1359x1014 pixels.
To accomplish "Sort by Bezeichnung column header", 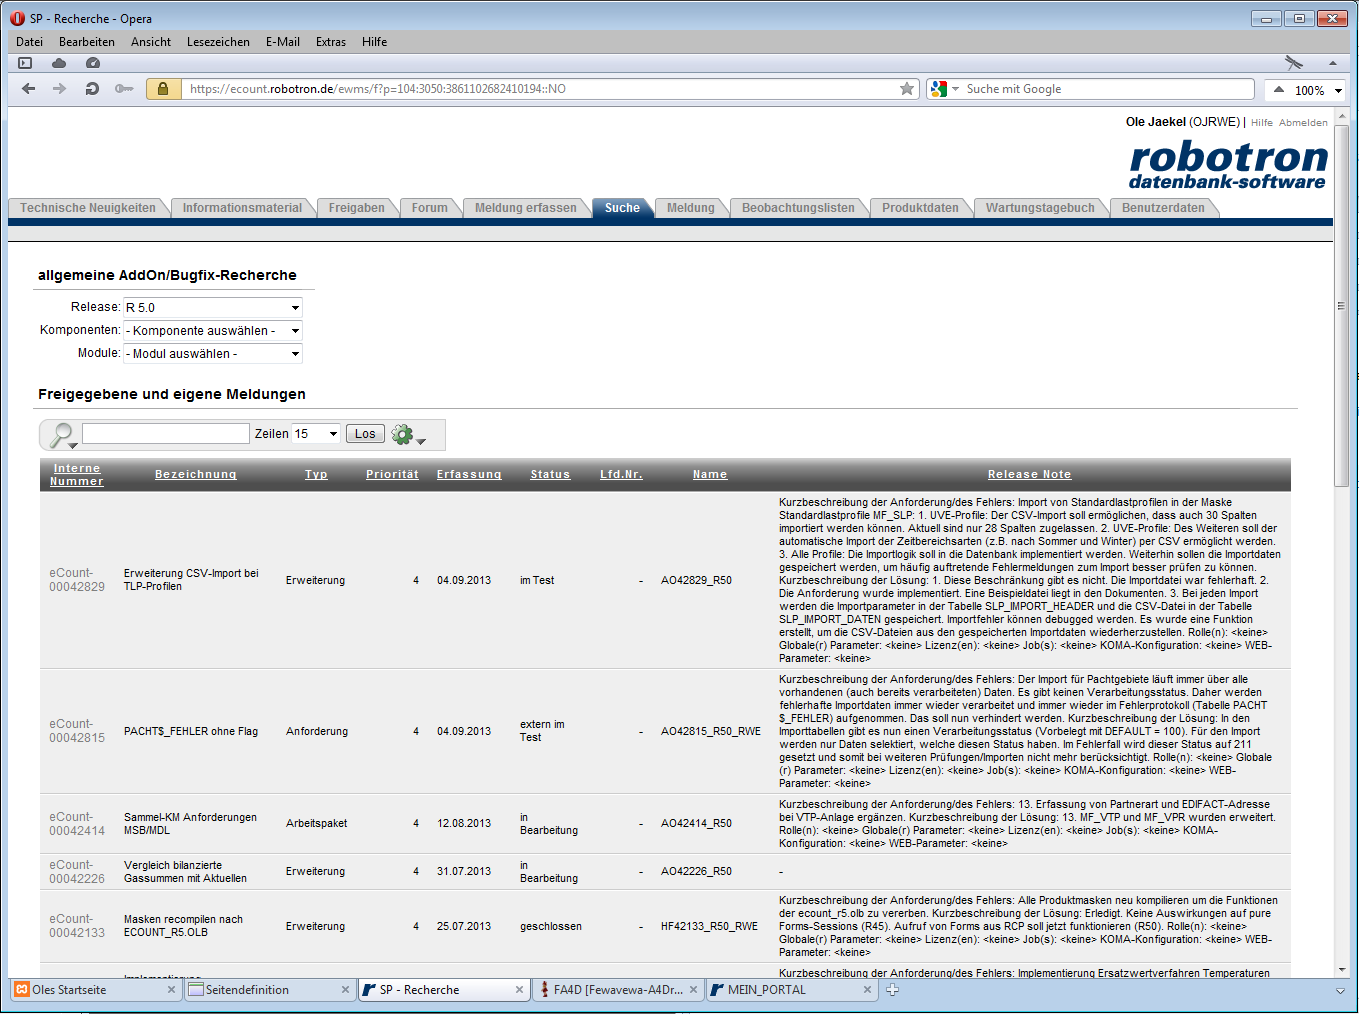I will (196, 475).
